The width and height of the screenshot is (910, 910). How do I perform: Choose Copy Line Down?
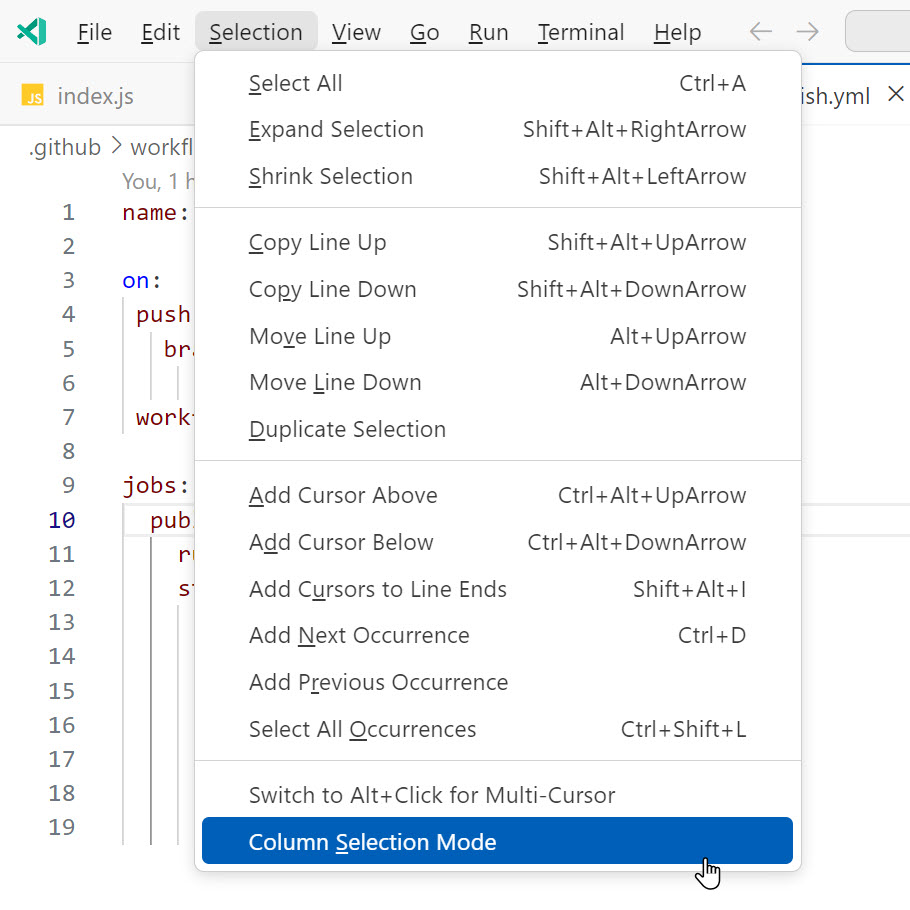[497, 289]
